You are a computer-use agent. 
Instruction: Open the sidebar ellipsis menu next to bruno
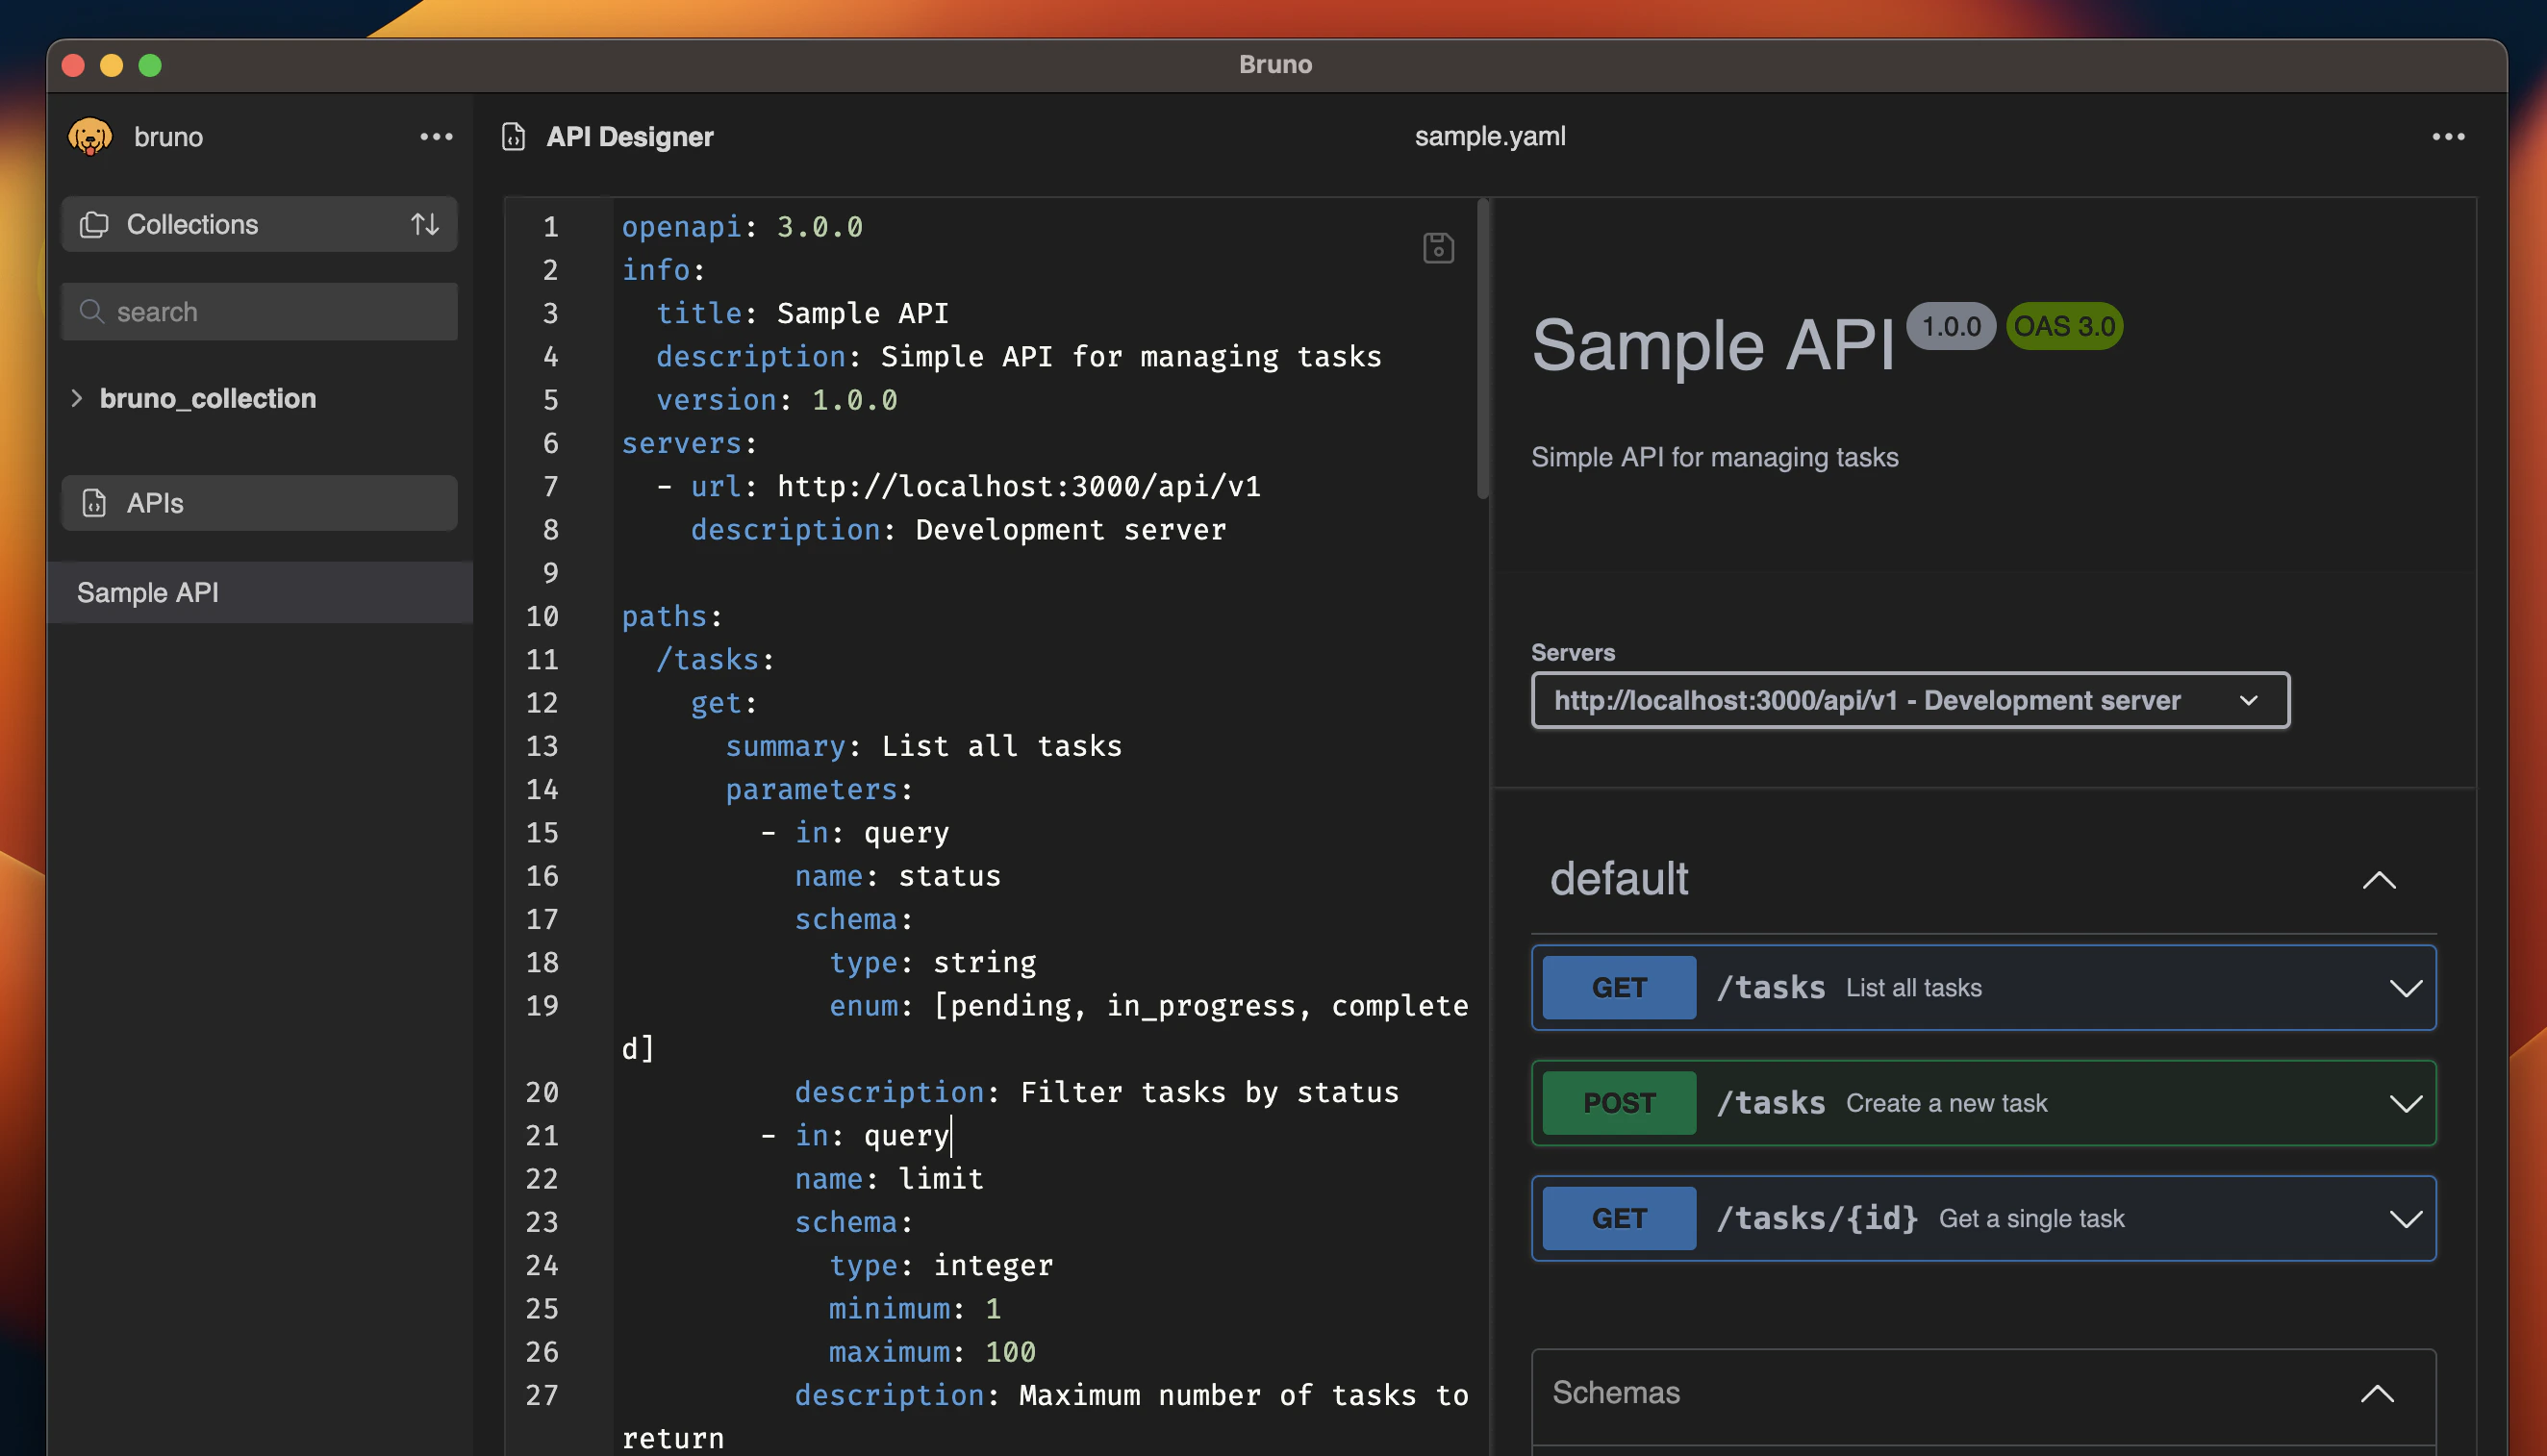(x=435, y=137)
